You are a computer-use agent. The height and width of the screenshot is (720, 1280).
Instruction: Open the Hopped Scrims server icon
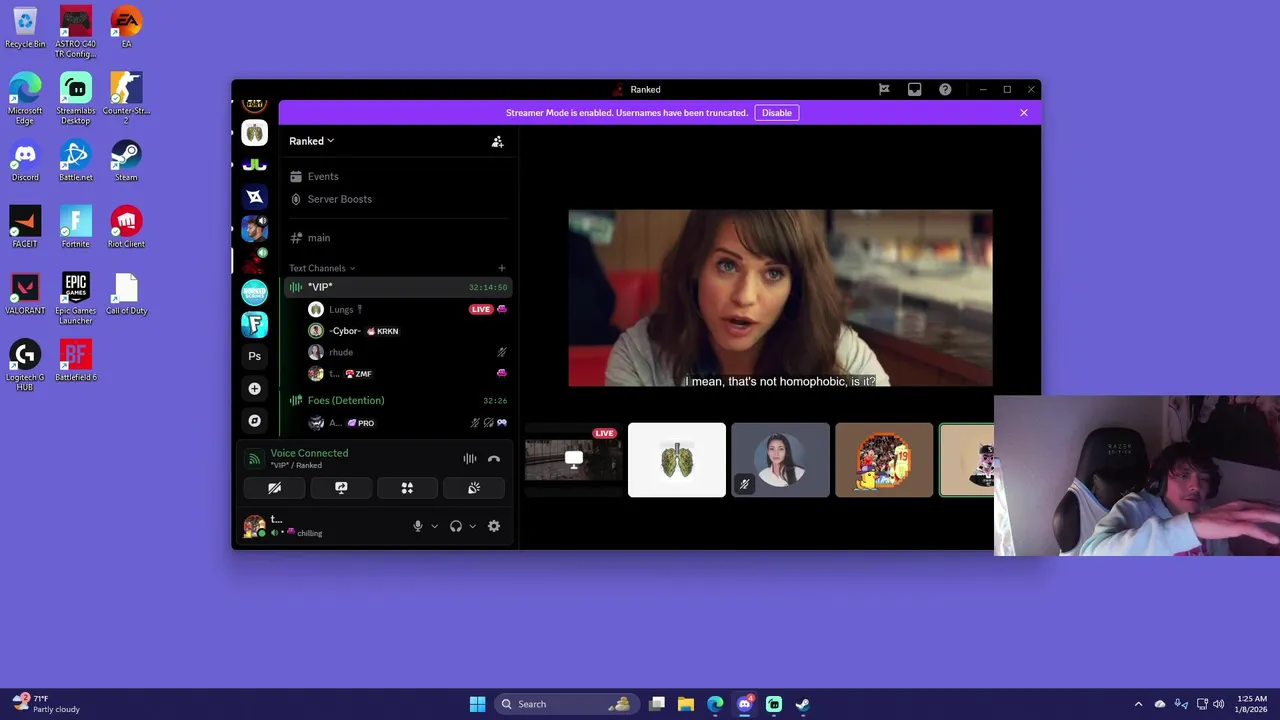click(x=254, y=292)
